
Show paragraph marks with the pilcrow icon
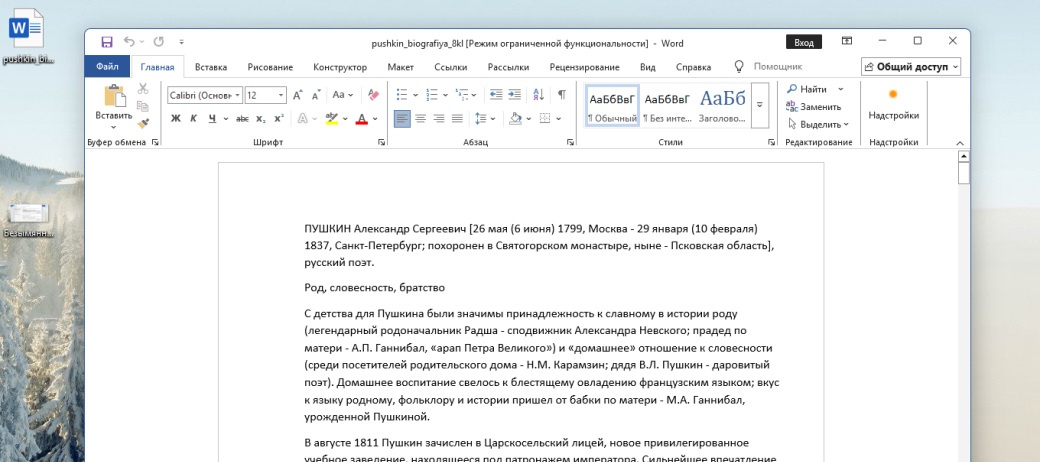click(562, 95)
